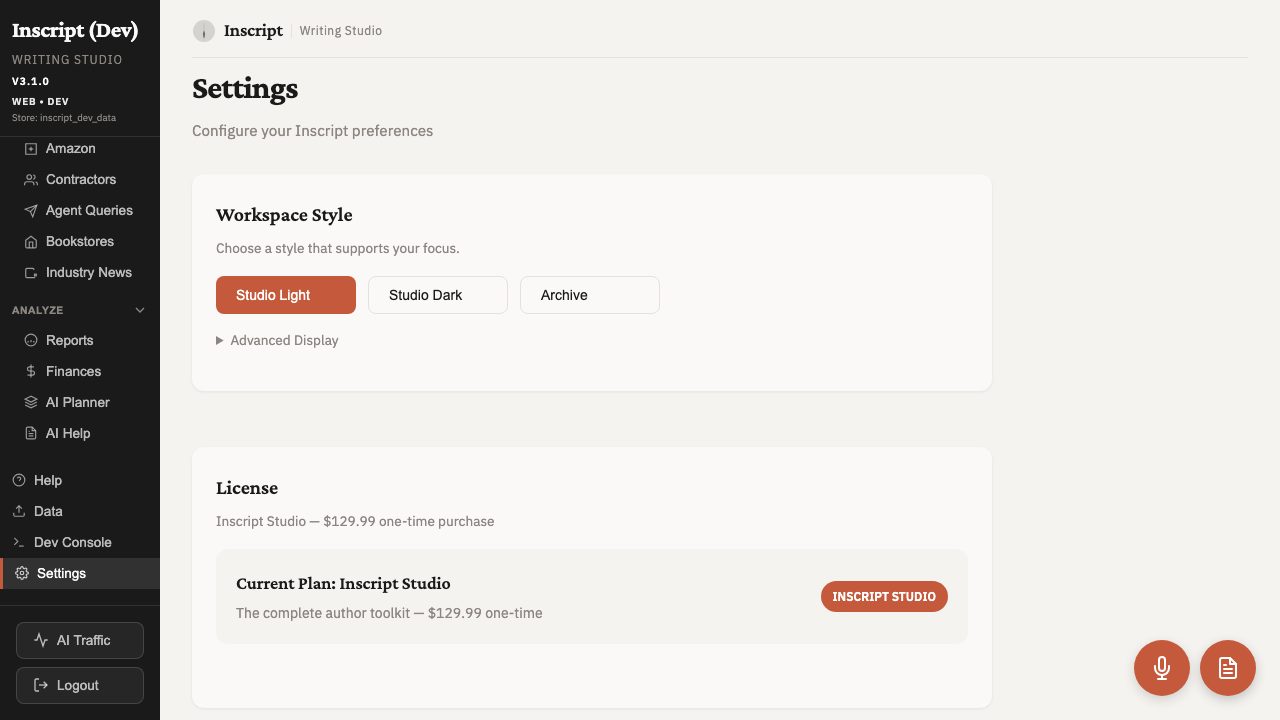Select the Bookstores sidebar item
This screenshot has width=1280, height=720.
pos(79,241)
